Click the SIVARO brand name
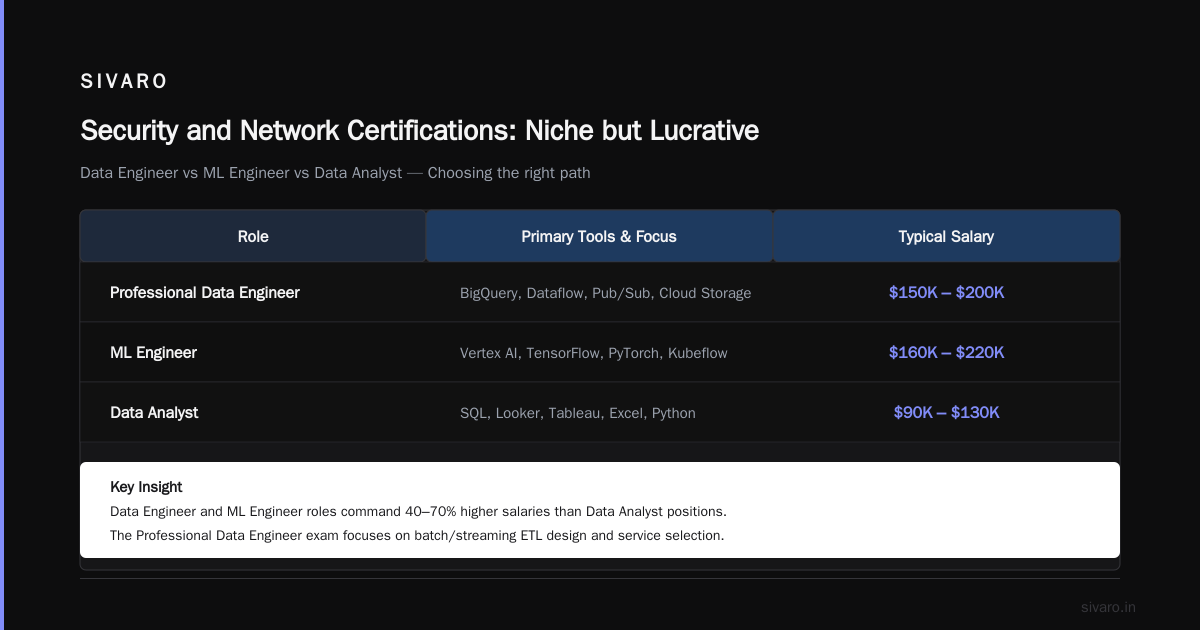 tap(124, 81)
